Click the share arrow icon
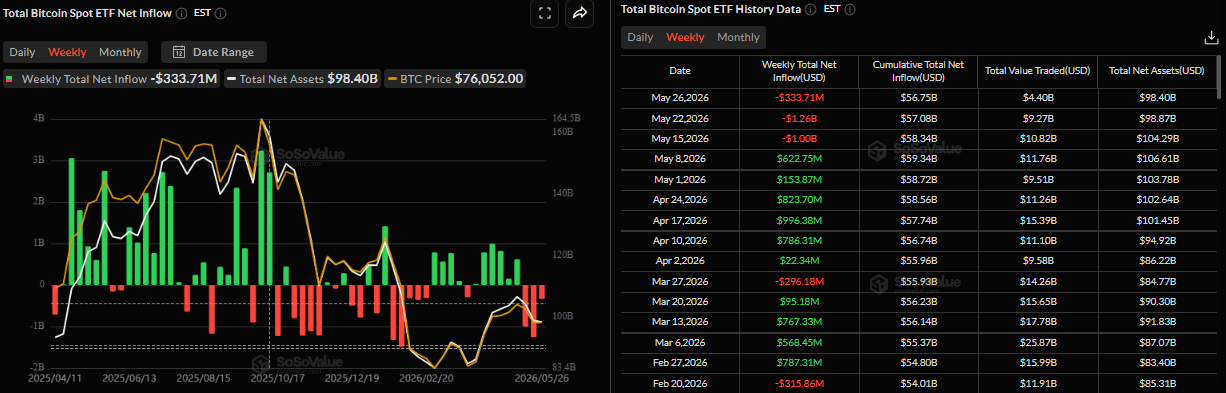Screen dimensions: 1226x393 tap(580, 14)
